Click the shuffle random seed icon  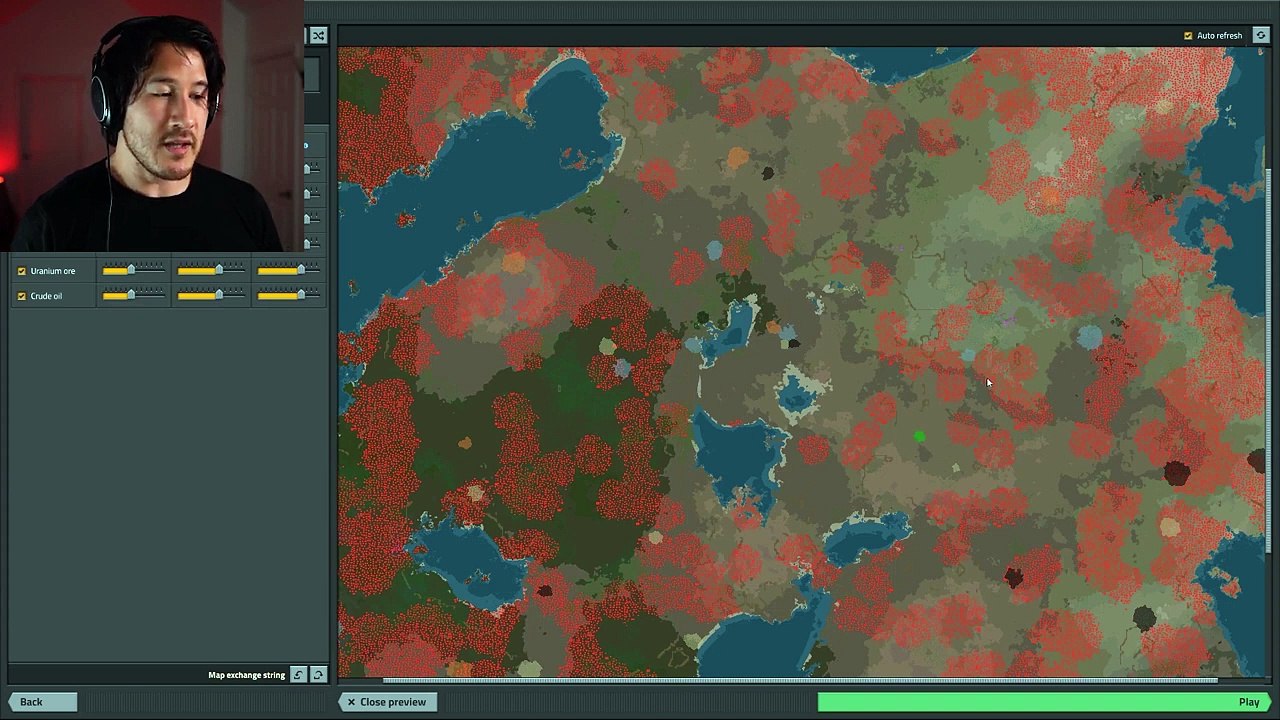click(x=318, y=36)
